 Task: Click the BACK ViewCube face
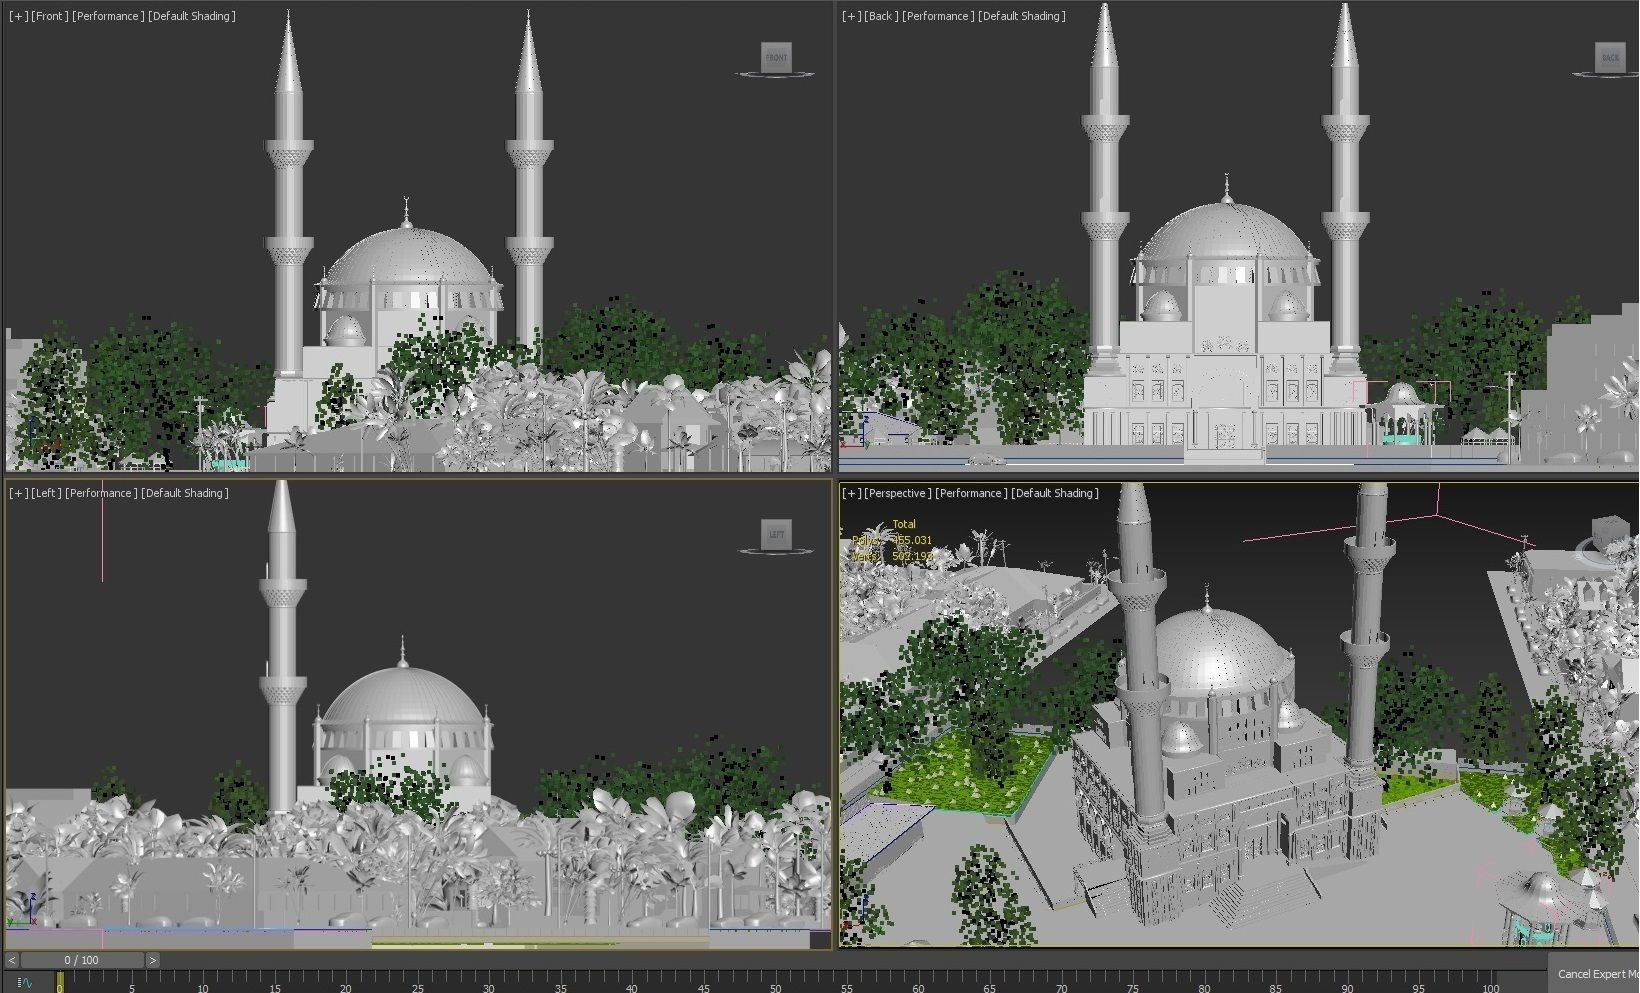[1610, 57]
